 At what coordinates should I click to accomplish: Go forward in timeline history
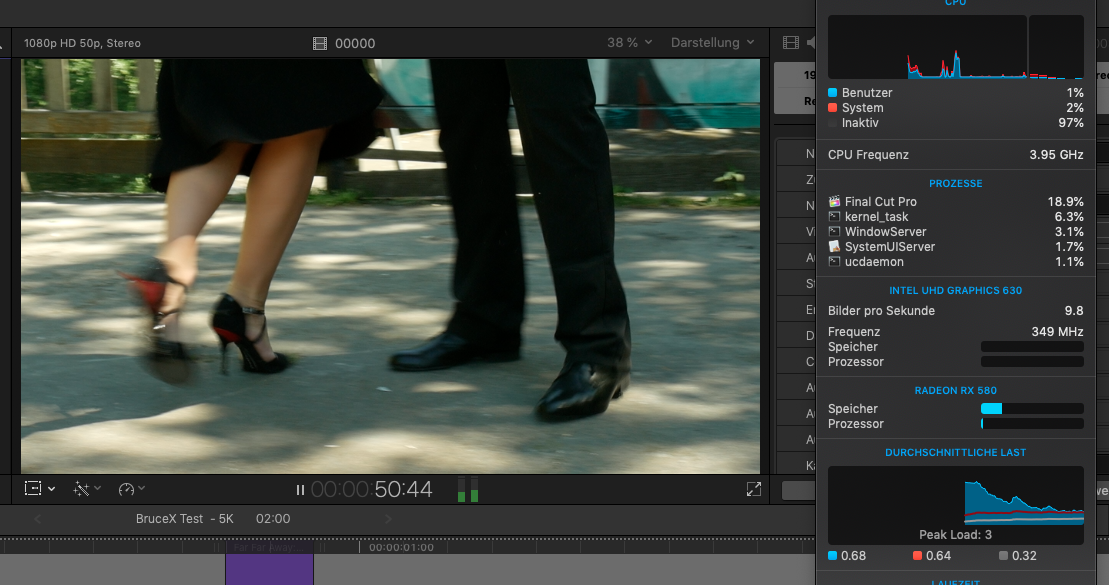(x=389, y=519)
